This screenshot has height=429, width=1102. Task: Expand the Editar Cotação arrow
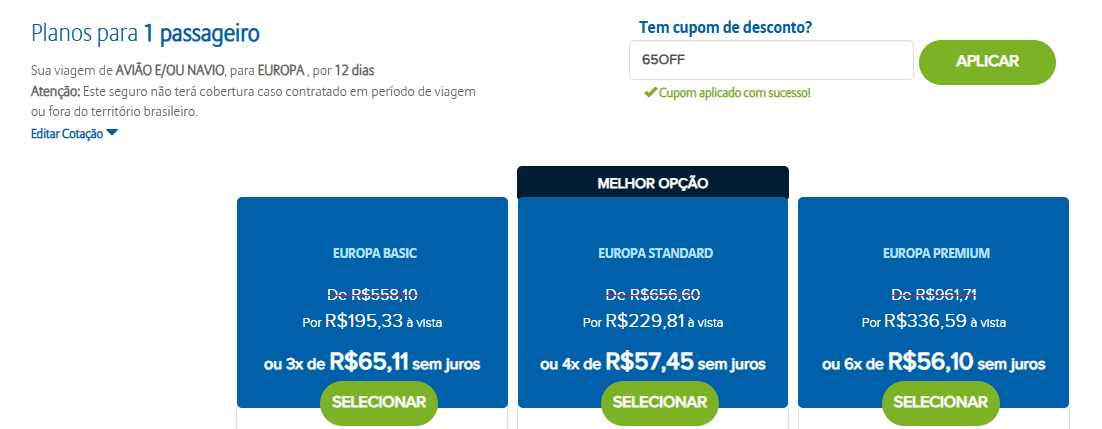tap(112, 133)
